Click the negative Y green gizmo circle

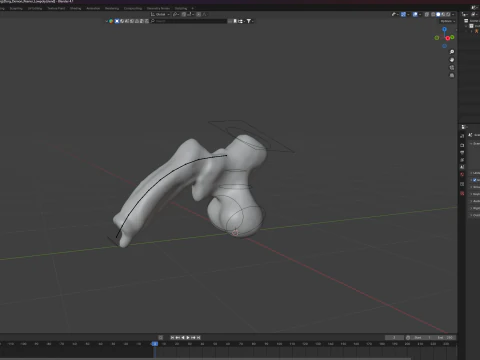(437, 38)
